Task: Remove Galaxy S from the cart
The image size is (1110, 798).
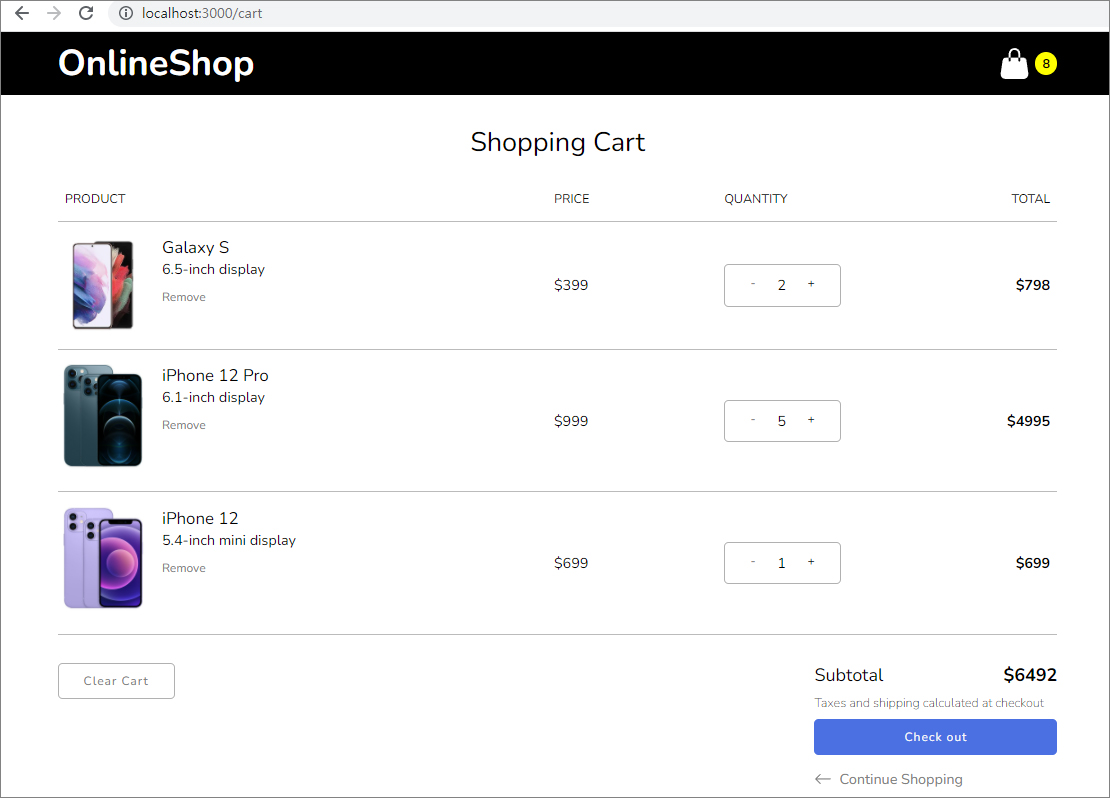Action: coord(184,297)
